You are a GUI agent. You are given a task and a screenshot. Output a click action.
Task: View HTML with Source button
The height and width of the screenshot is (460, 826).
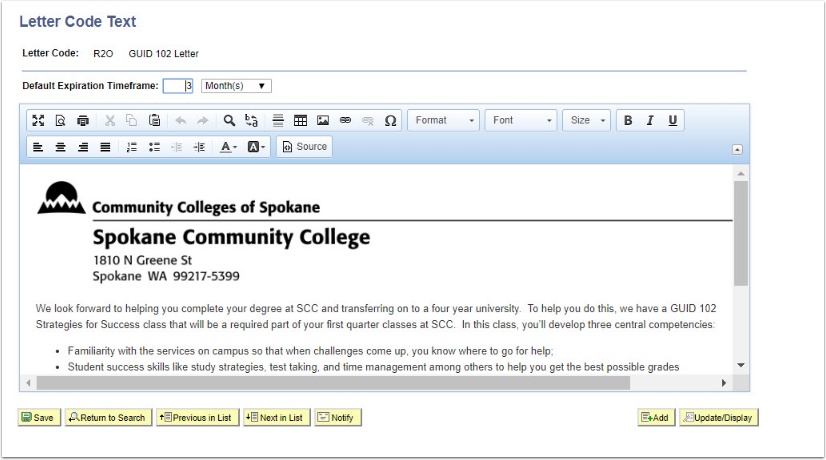tap(304, 146)
